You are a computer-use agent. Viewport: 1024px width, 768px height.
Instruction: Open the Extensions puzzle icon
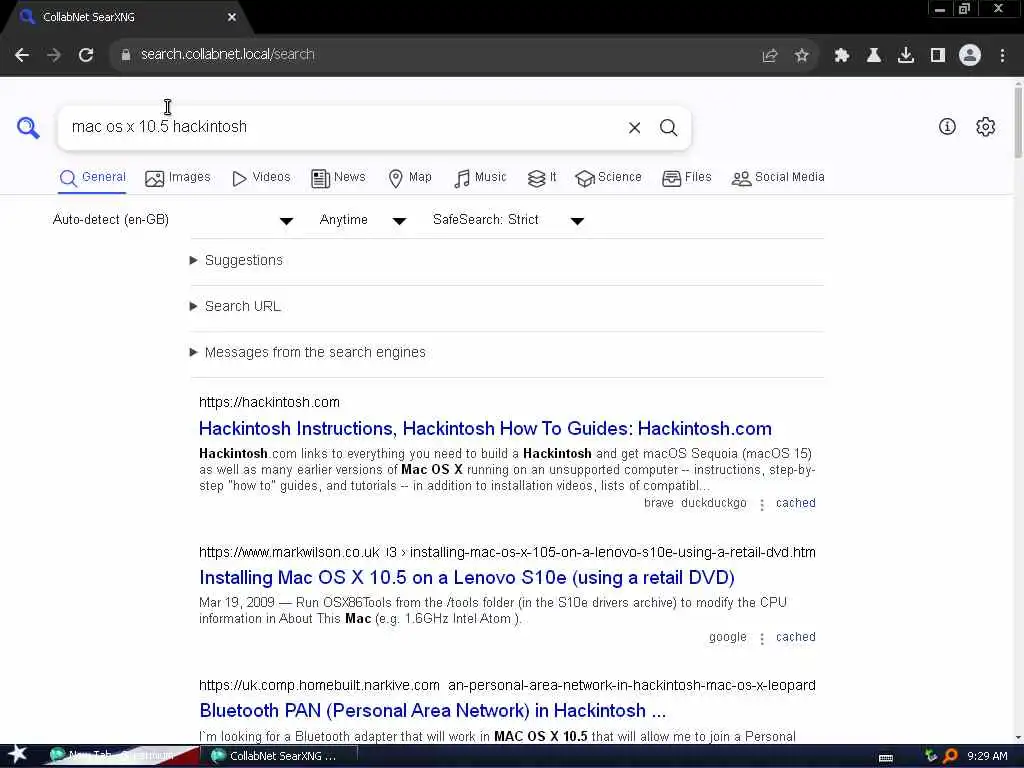(842, 56)
